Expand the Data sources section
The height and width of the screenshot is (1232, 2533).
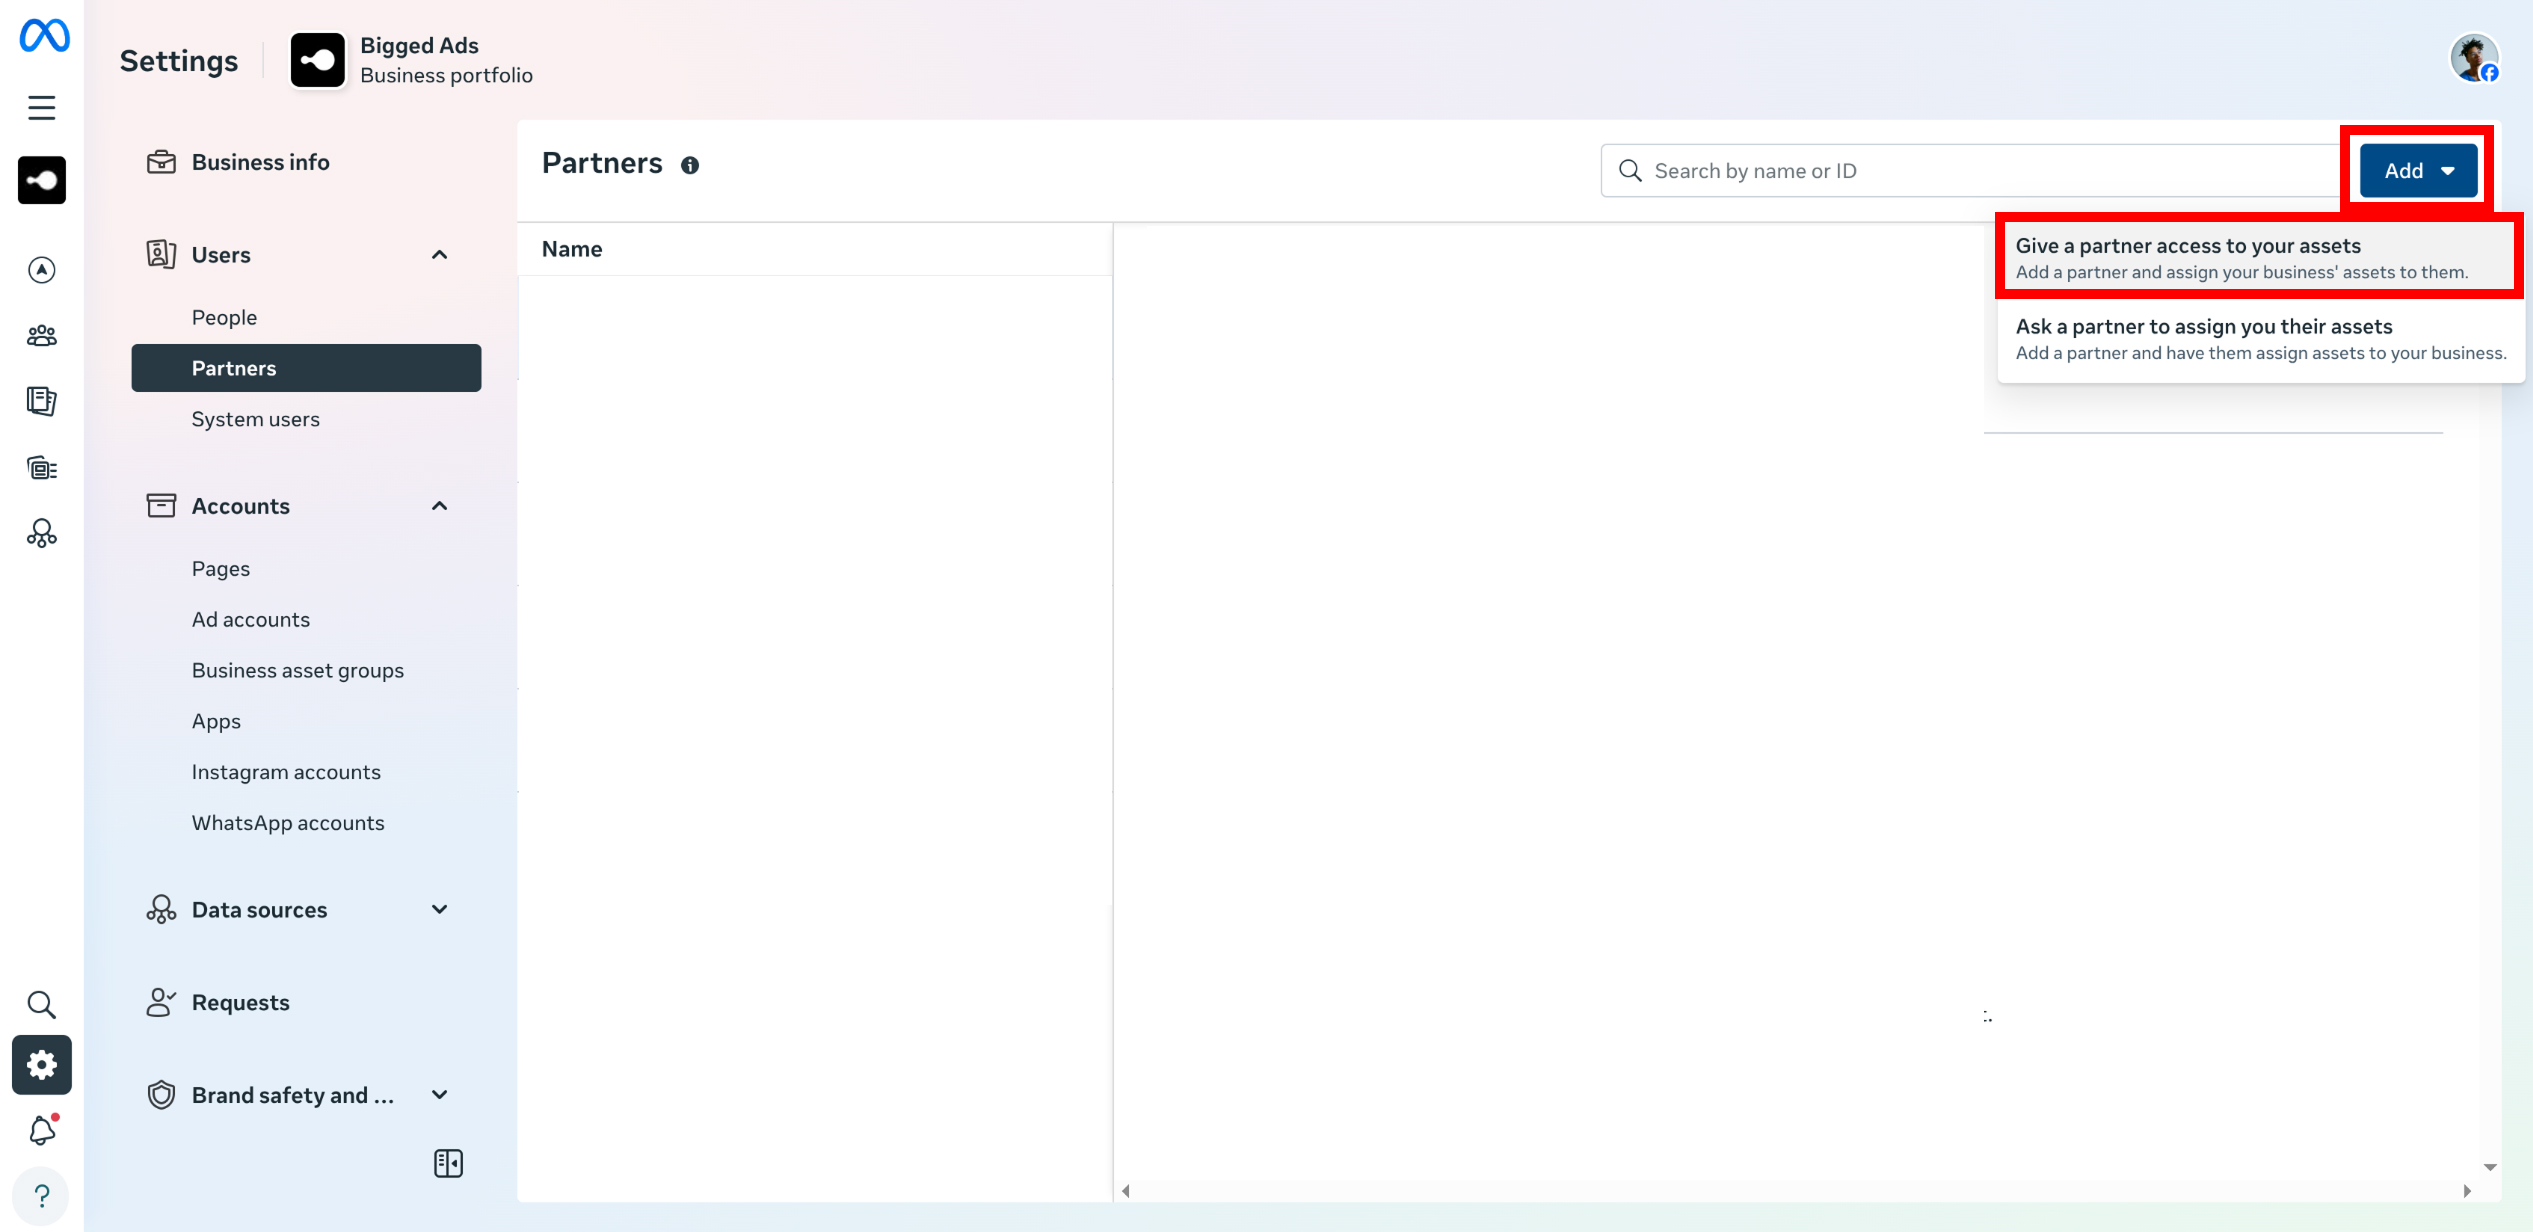(439, 910)
